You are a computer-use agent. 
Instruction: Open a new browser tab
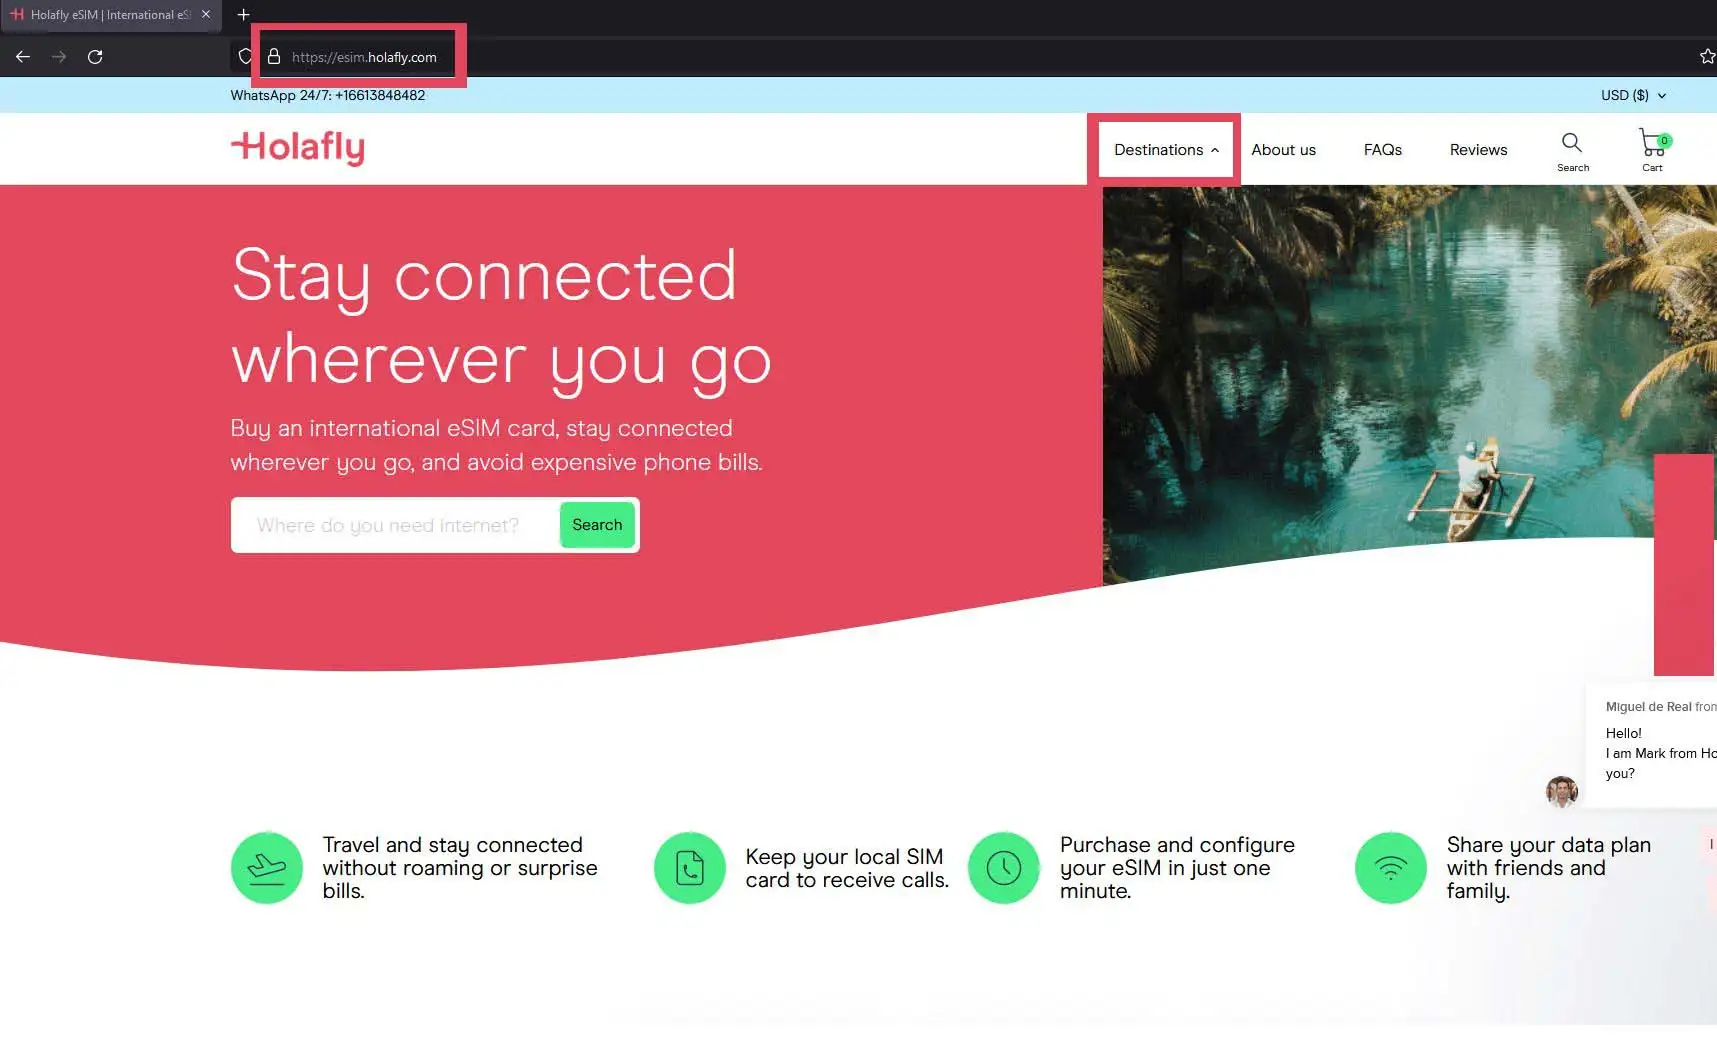point(243,15)
